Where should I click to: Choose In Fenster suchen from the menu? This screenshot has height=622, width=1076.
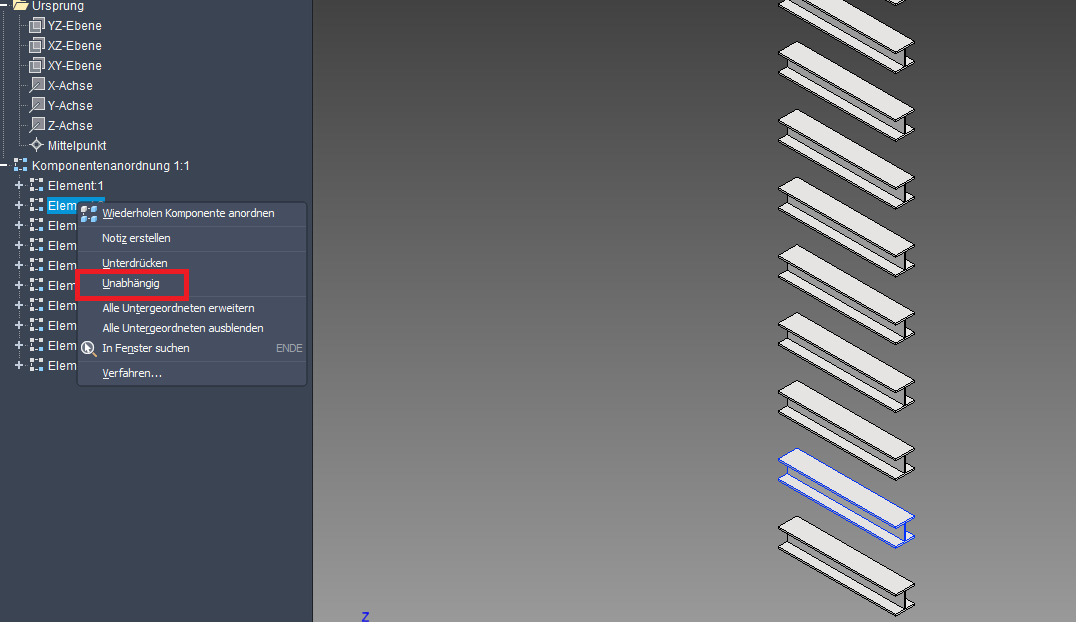coord(192,348)
